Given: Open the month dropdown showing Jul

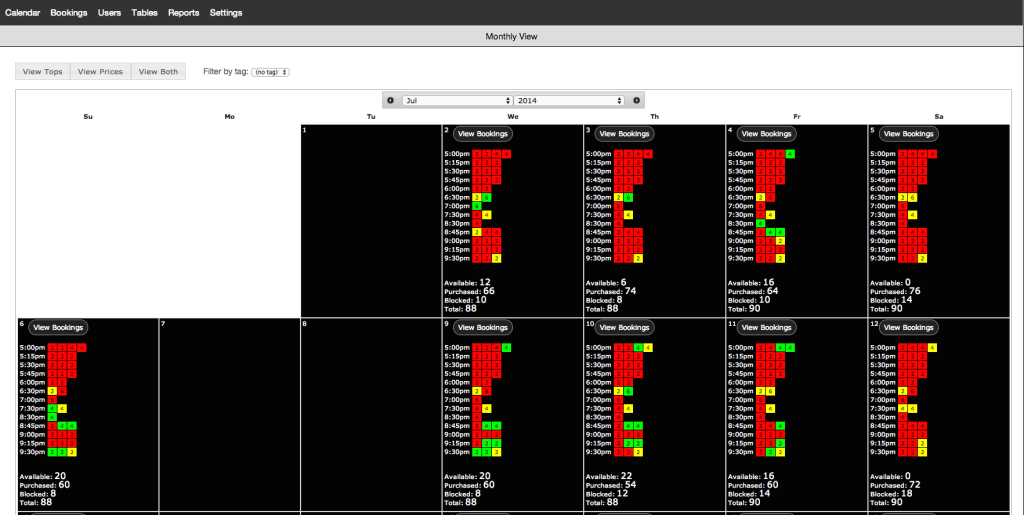Looking at the screenshot, I should point(457,100).
